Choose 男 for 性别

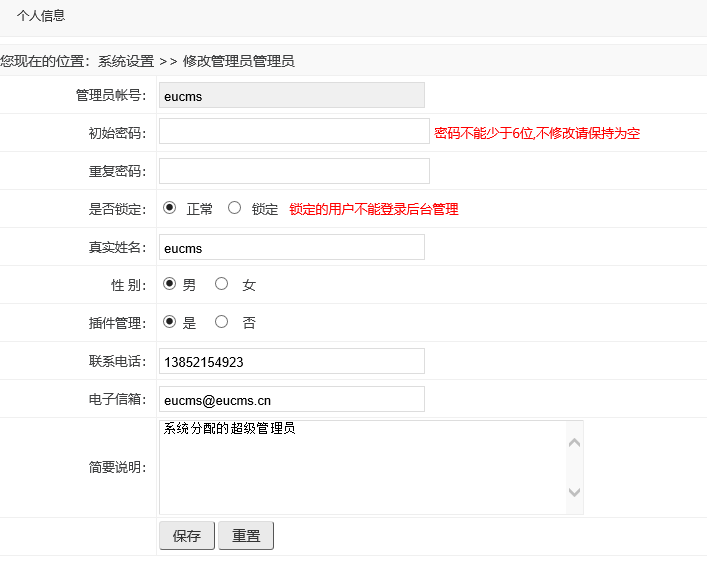170,284
